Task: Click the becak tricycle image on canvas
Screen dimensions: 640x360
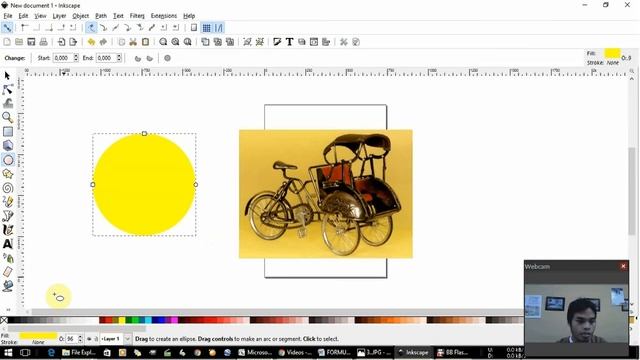Action: pyautogui.click(x=326, y=194)
